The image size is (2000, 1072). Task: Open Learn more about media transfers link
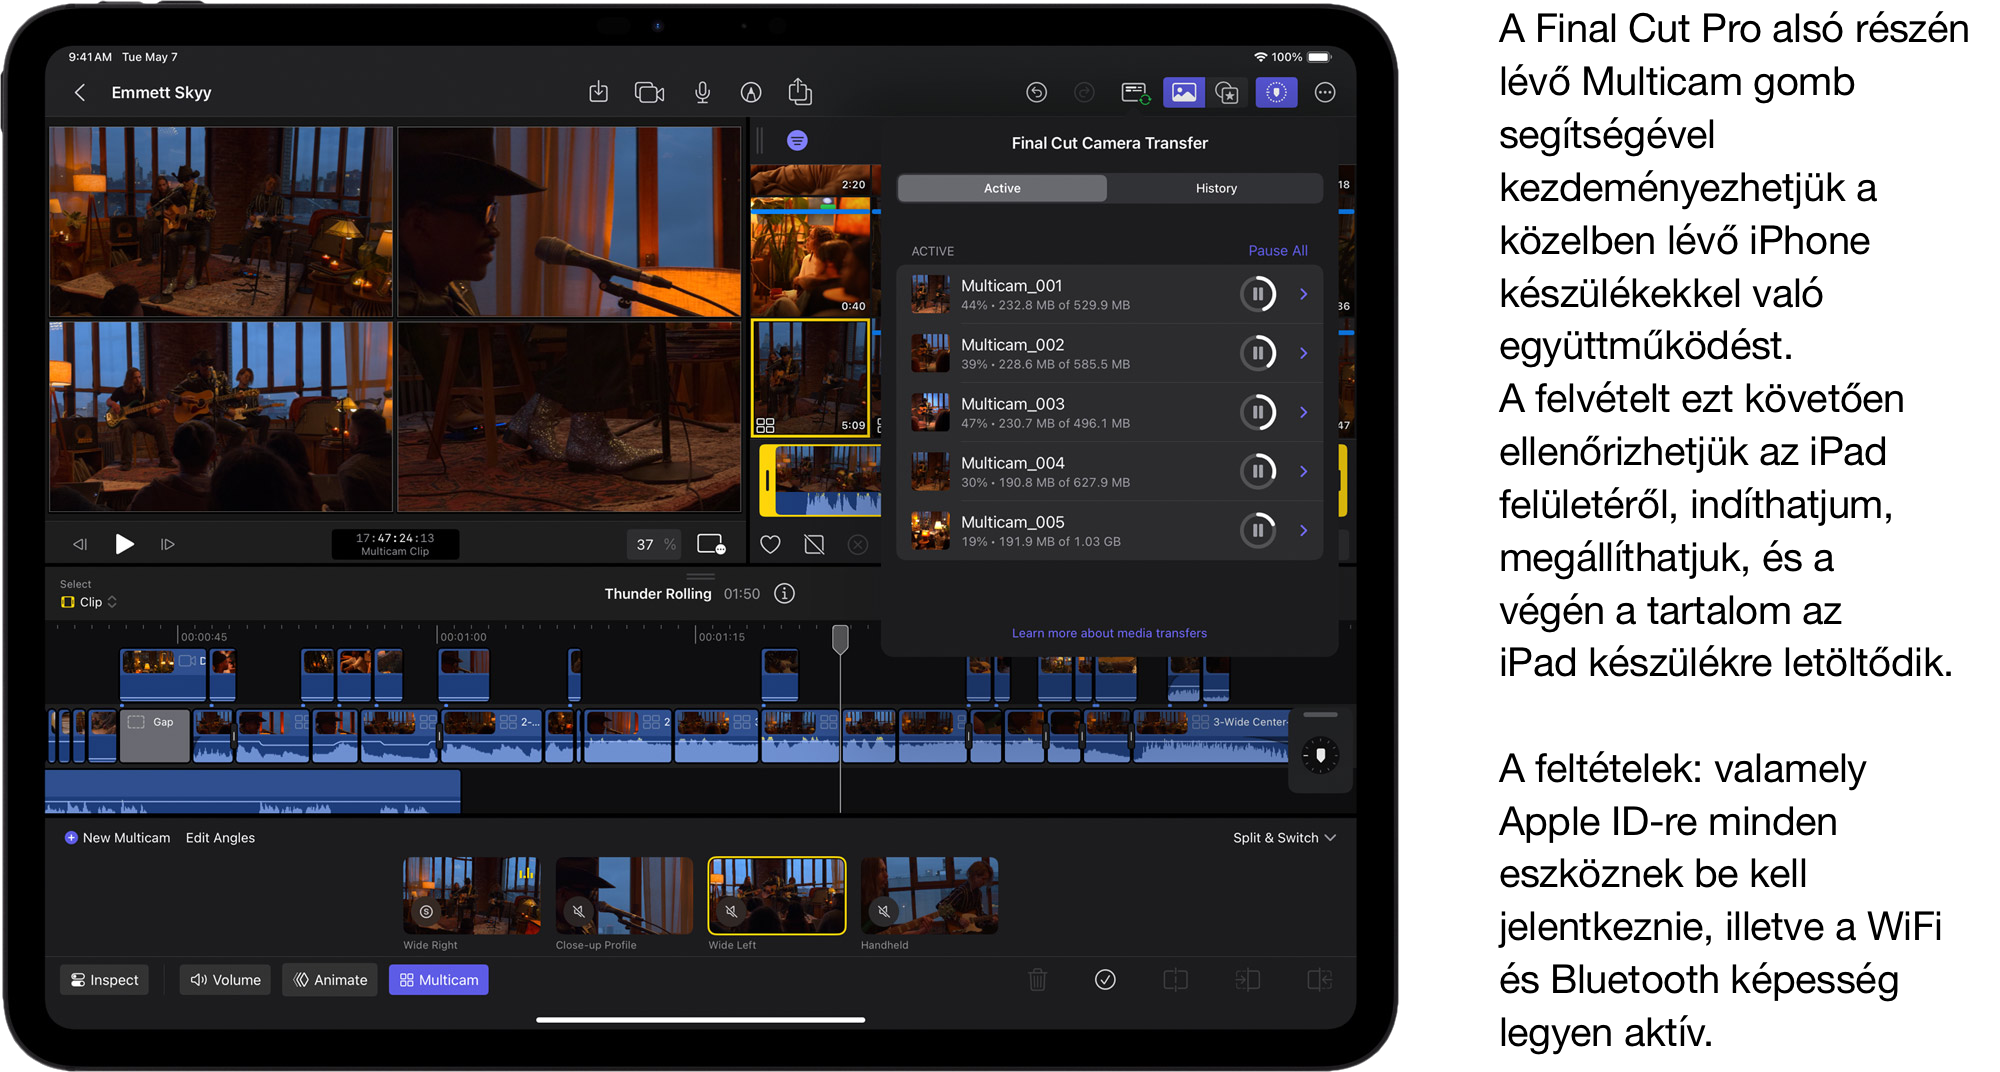click(x=1109, y=633)
